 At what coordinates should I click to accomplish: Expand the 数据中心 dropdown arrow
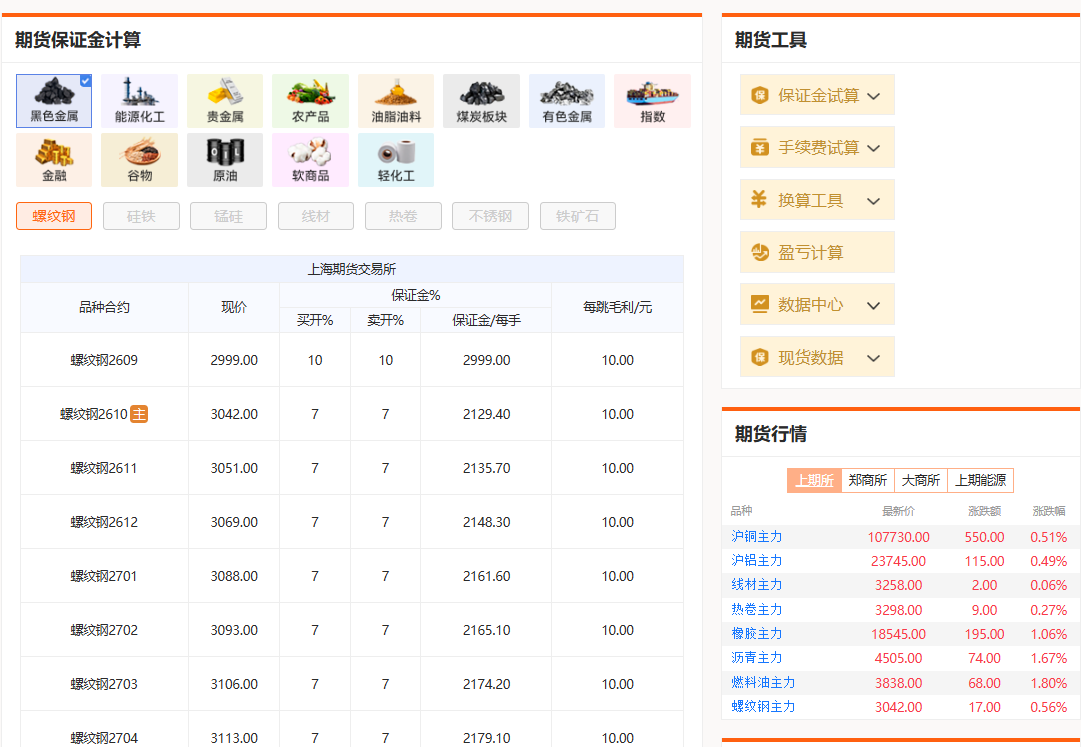tap(873, 305)
